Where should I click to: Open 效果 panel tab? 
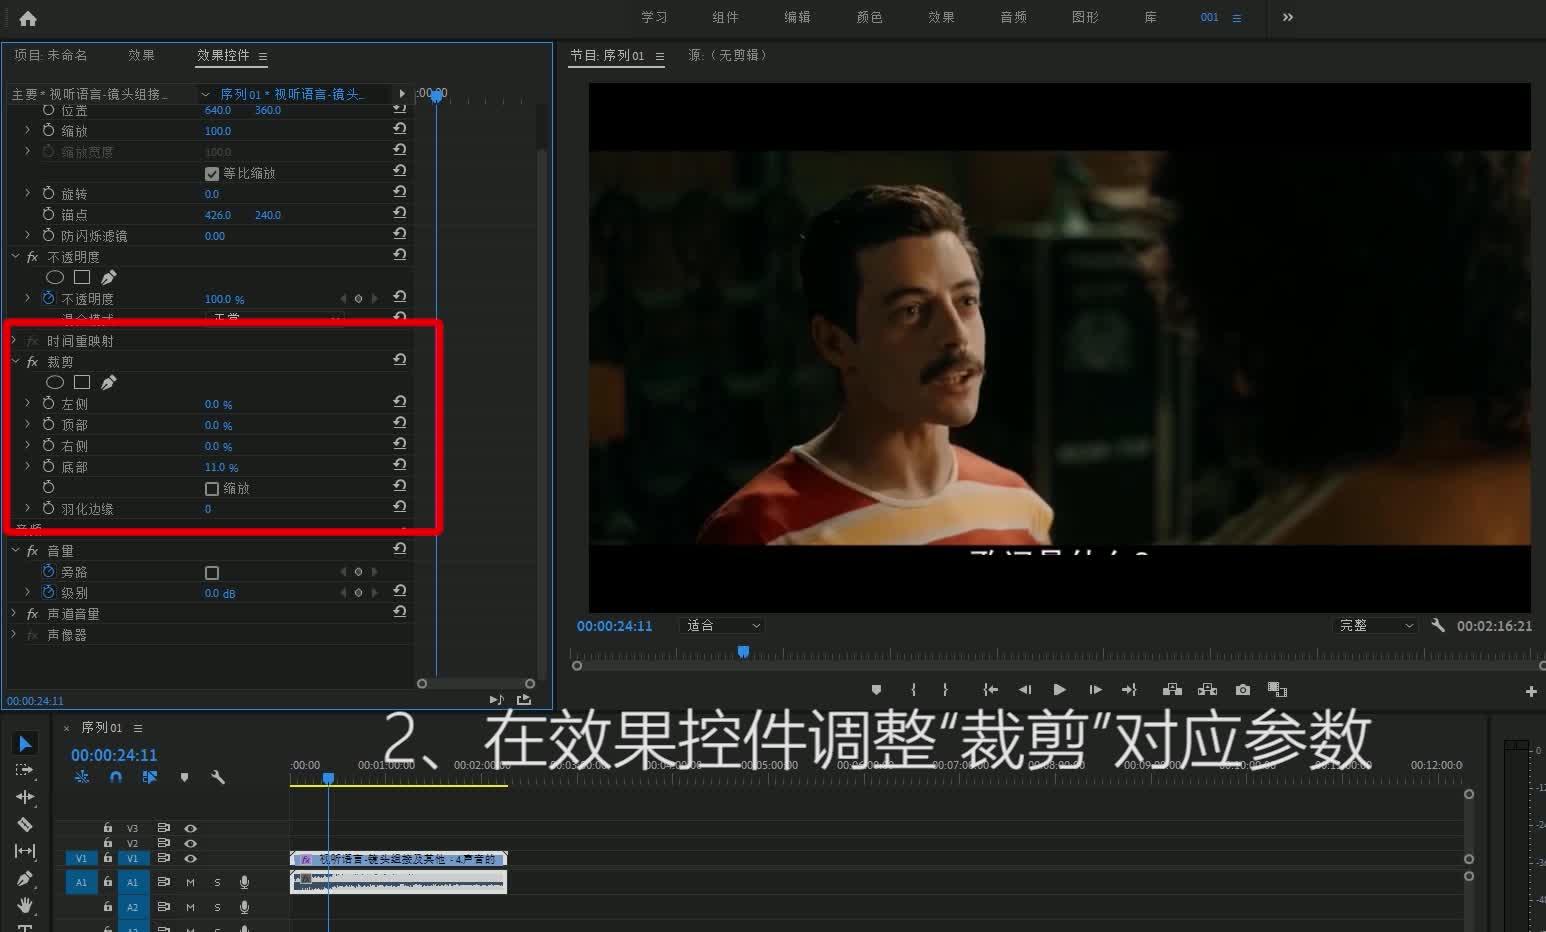pos(141,55)
